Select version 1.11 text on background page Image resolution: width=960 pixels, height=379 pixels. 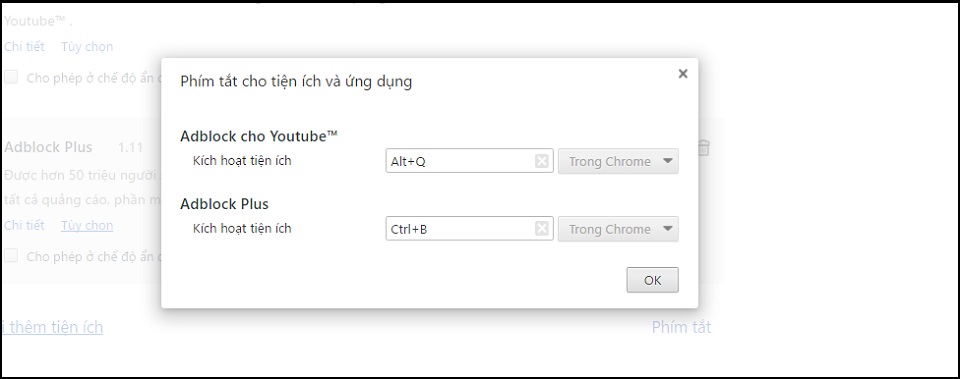click(130, 148)
